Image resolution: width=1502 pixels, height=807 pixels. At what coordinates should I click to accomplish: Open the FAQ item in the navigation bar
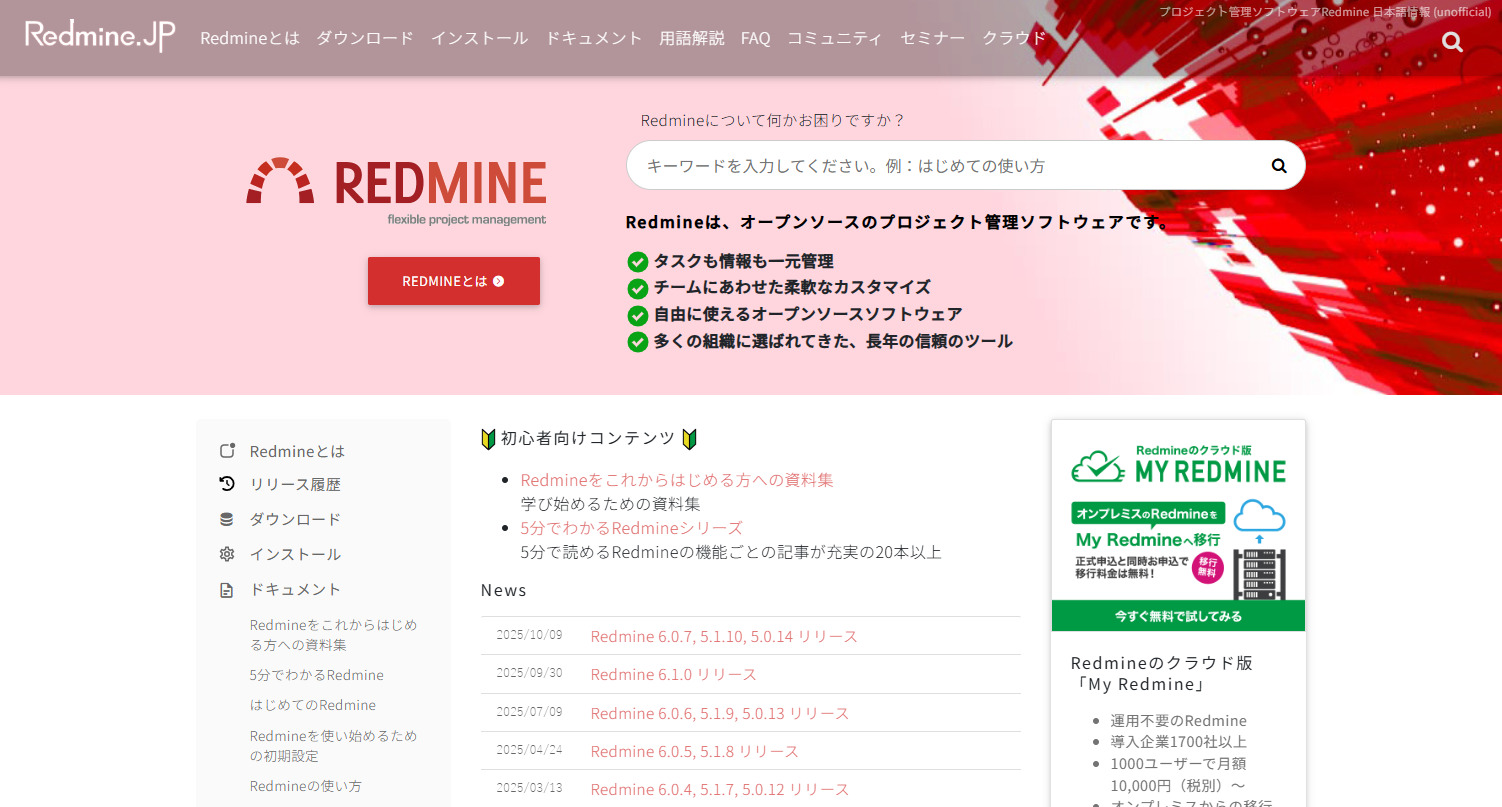point(755,38)
